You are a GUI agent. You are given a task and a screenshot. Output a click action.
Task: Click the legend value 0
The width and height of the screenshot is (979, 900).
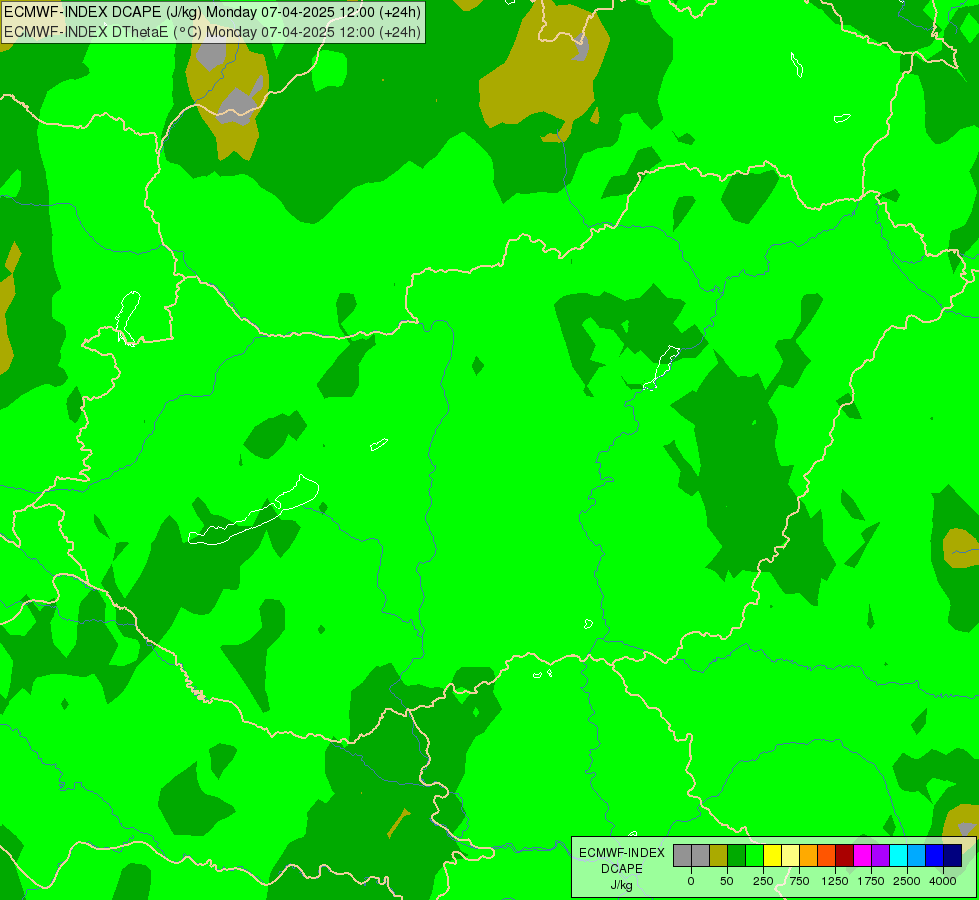pos(691,881)
